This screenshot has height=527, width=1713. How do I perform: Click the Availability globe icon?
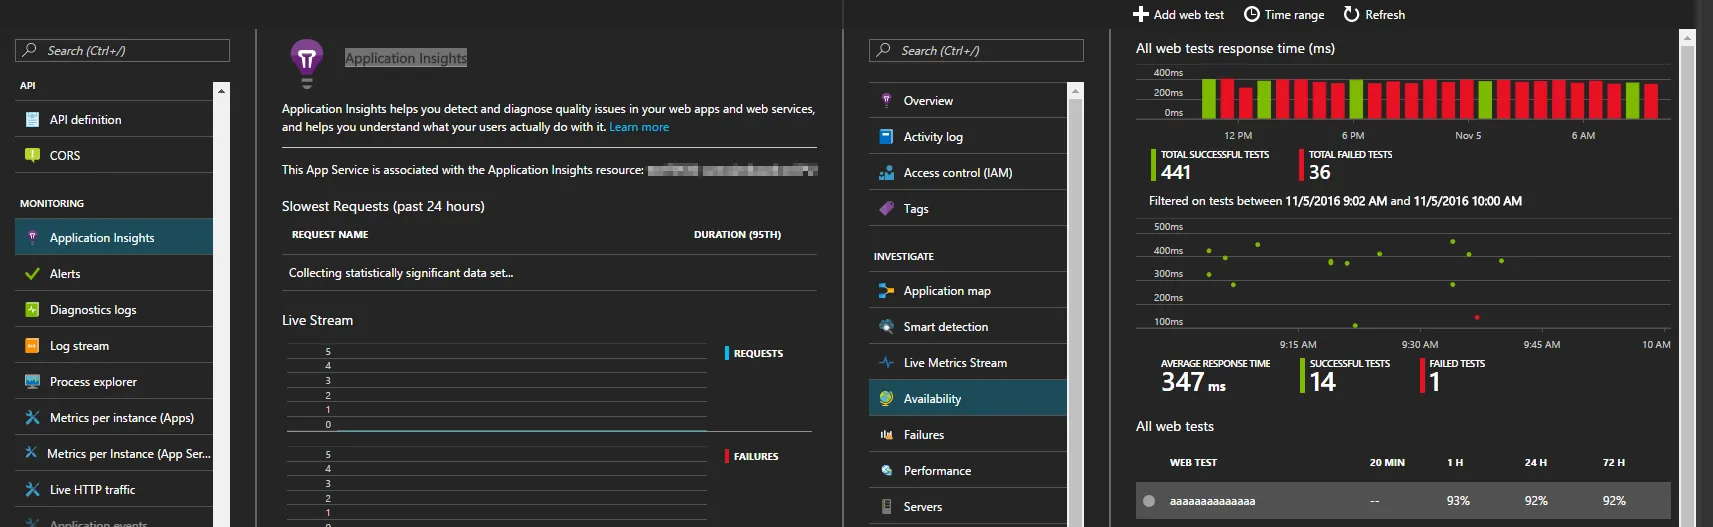coord(886,399)
